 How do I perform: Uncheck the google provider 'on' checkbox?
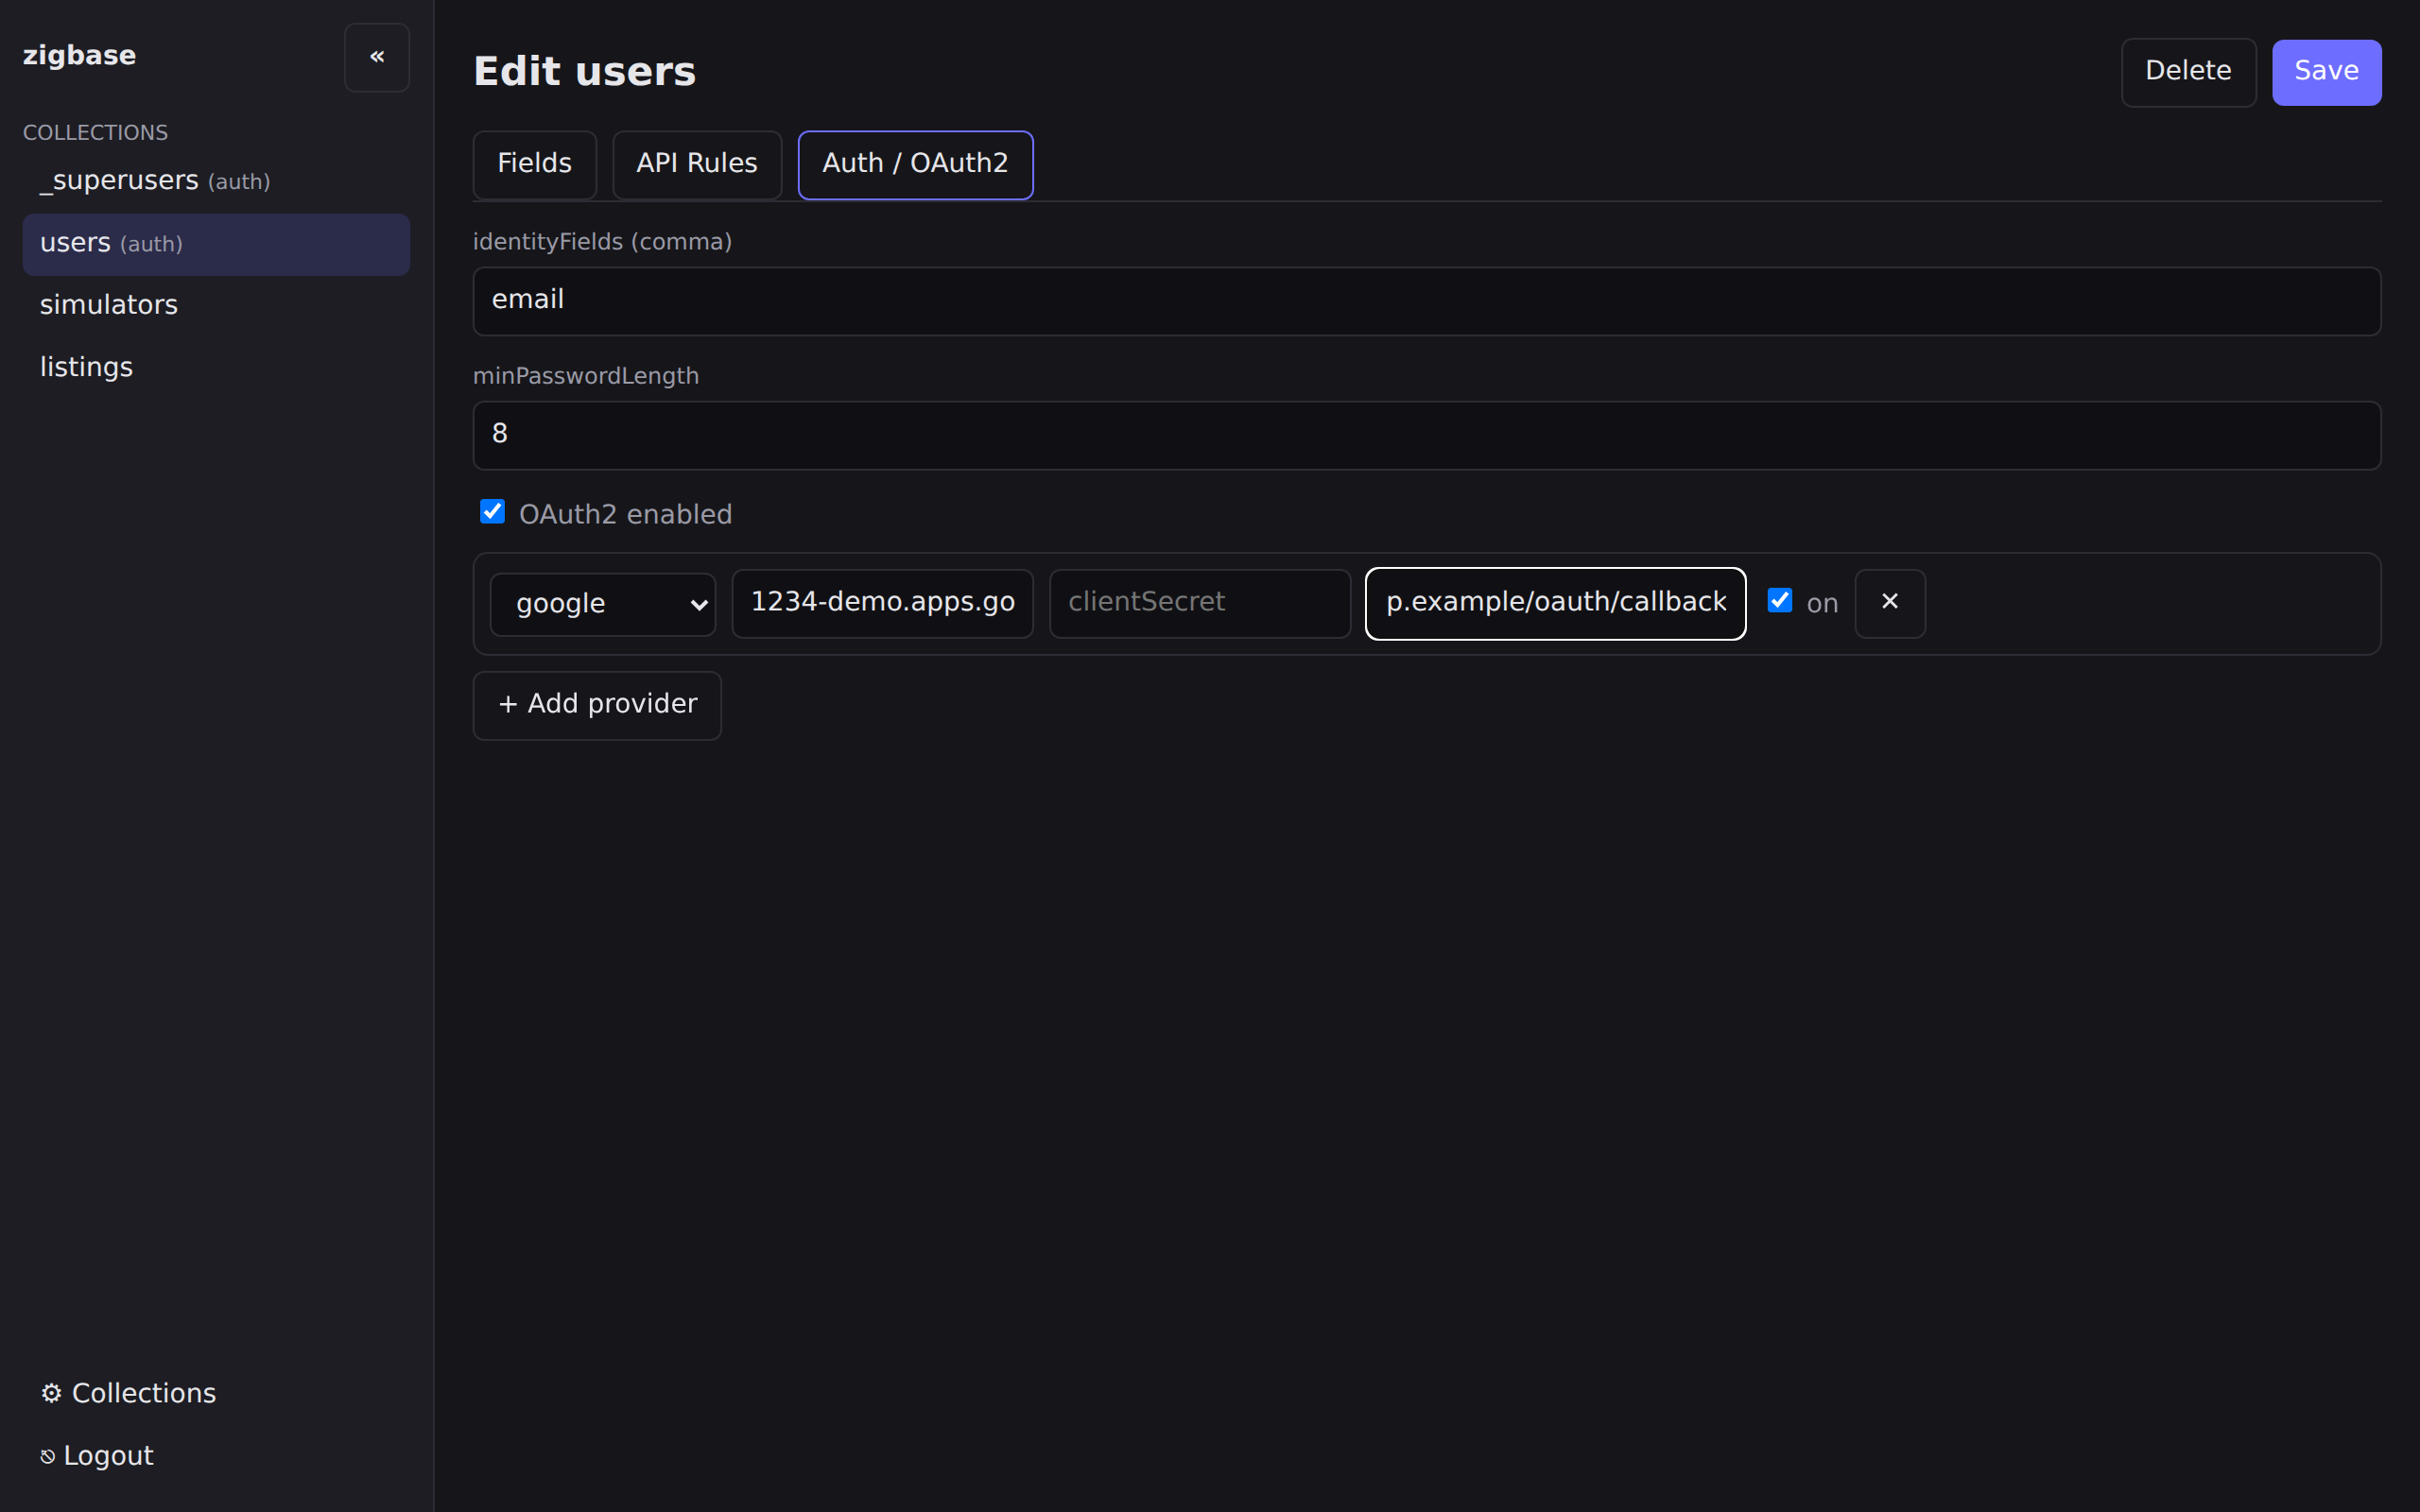pos(1779,600)
